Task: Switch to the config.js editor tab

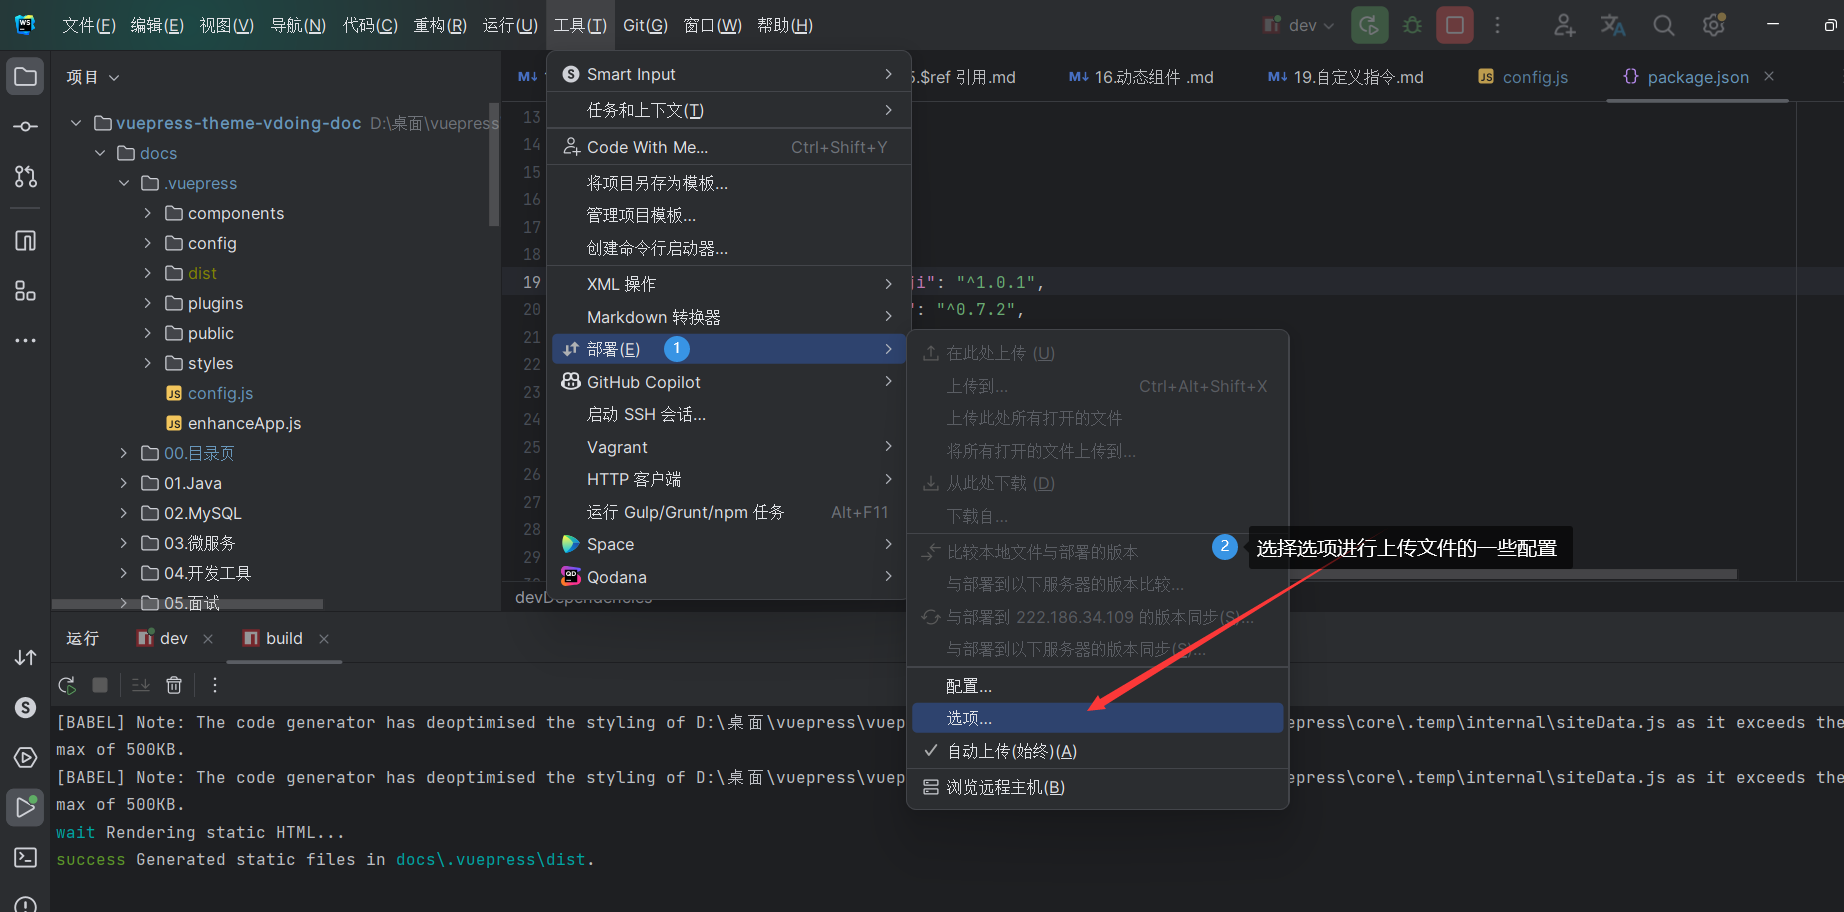Action: (x=1523, y=77)
